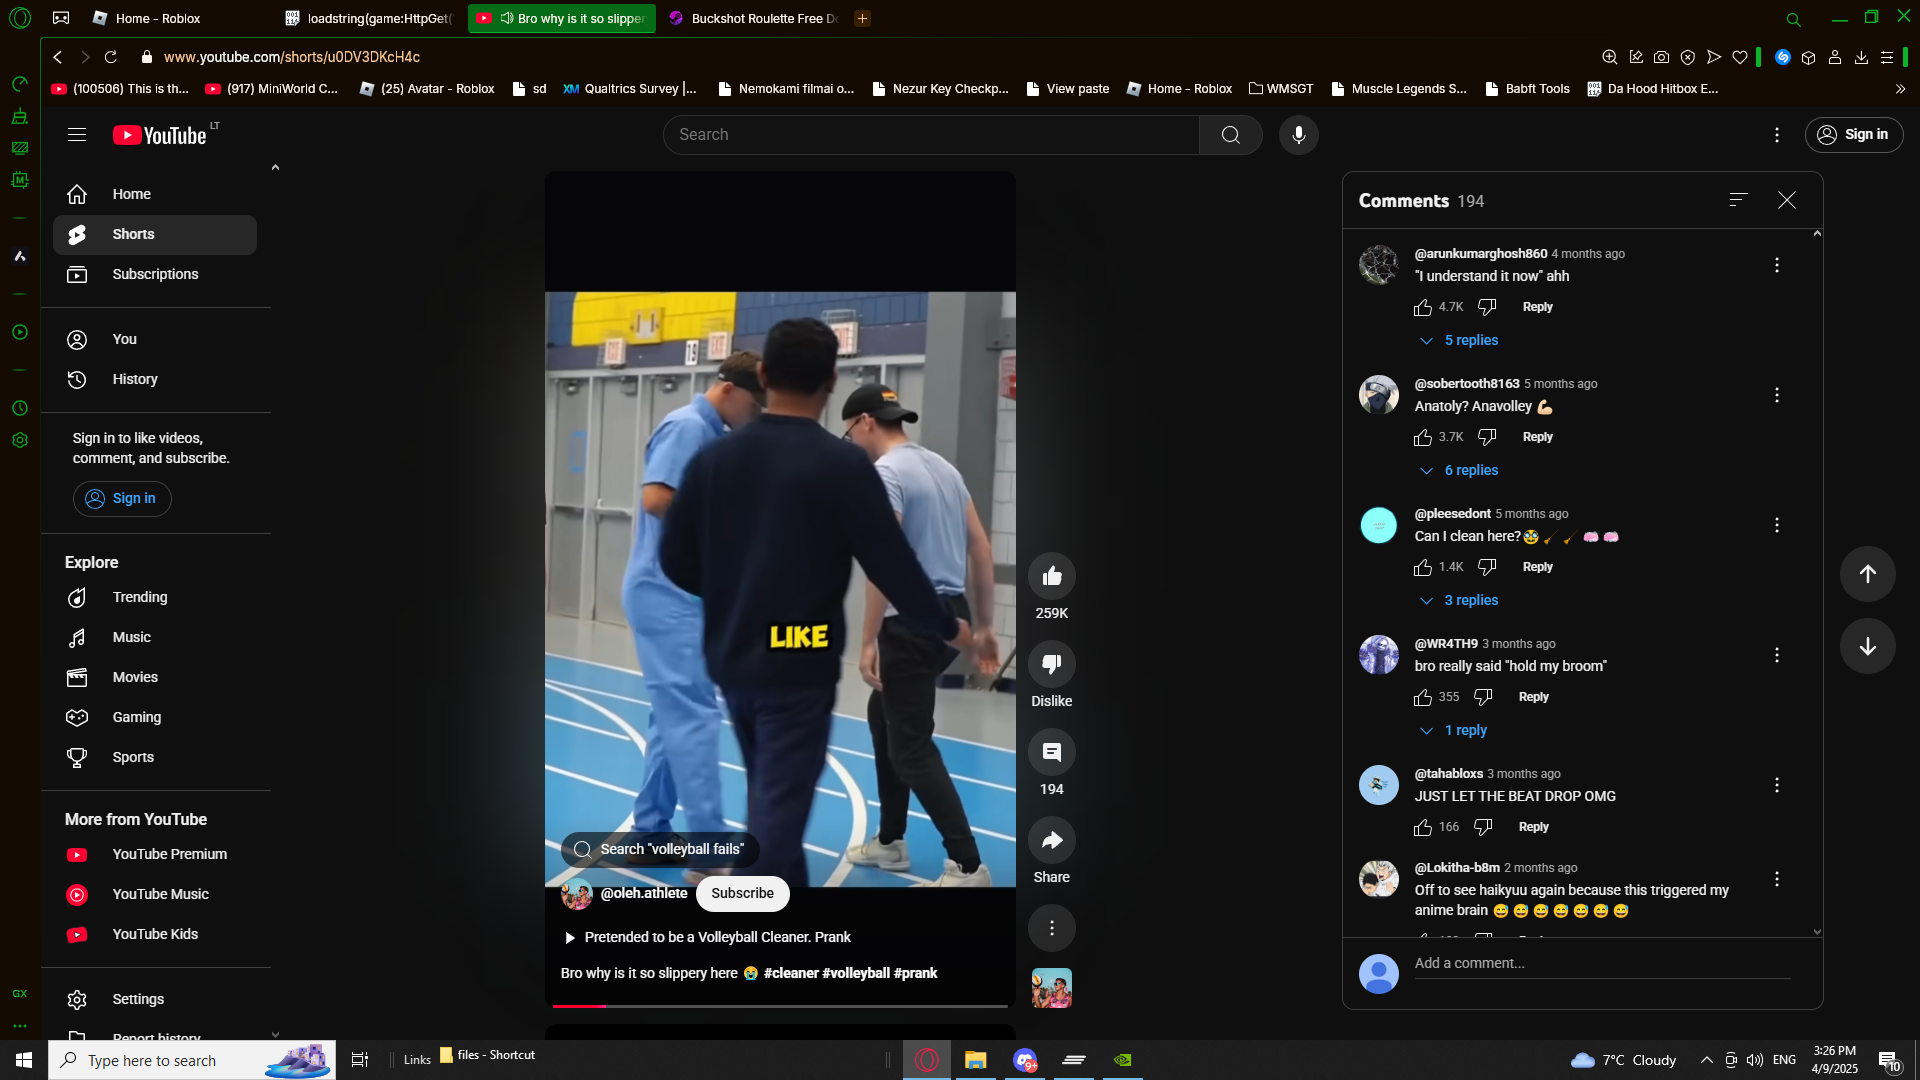Screen dimensions: 1920x1080
Task: Open more actions menu for the Short
Action: 1052,928
